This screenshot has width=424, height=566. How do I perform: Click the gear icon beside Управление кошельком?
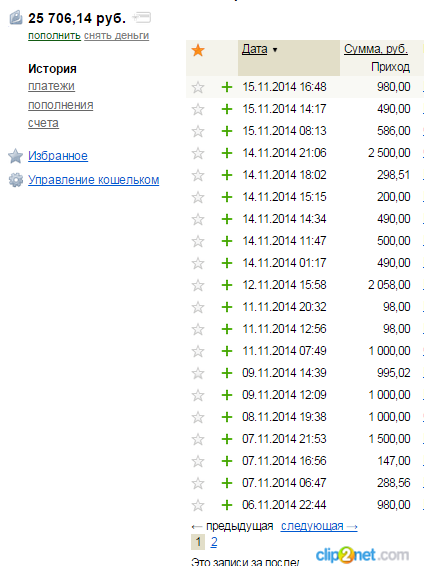pyautogui.click(x=16, y=180)
